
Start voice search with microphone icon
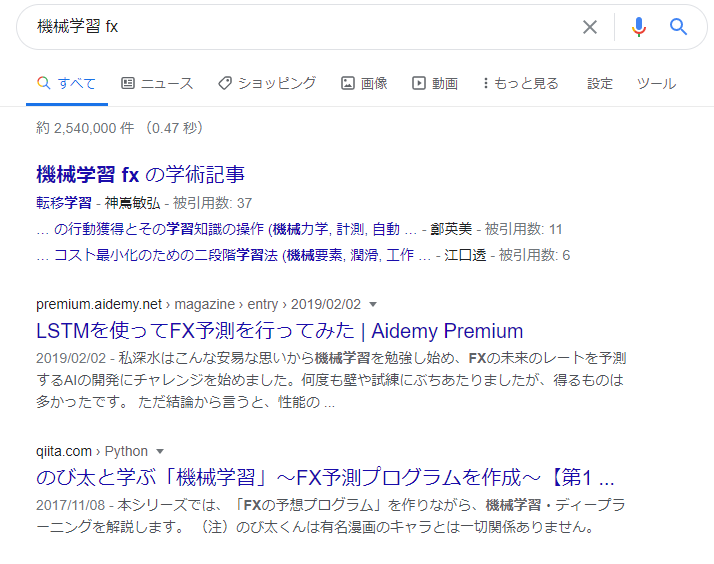(x=638, y=27)
